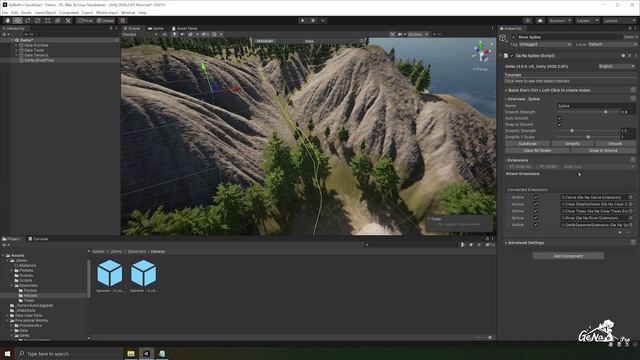640x360 pixels.
Task: Open the Window menu
Action: tap(128, 13)
